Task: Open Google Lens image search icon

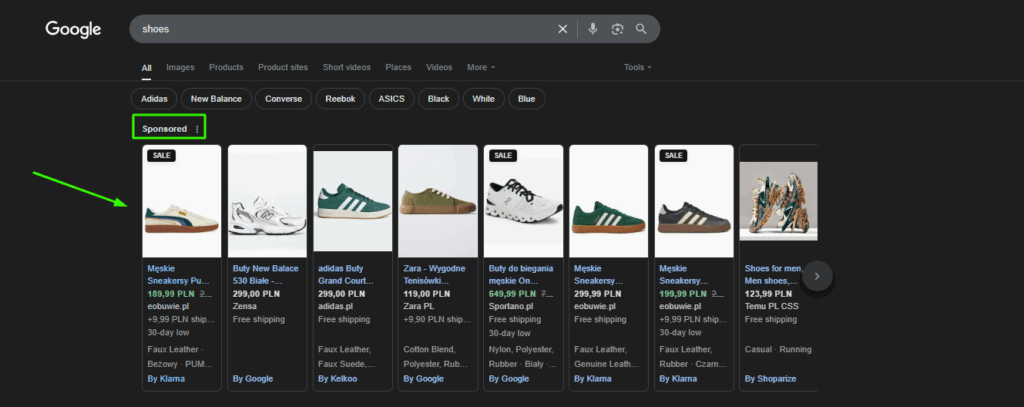Action: pyautogui.click(x=617, y=29)
